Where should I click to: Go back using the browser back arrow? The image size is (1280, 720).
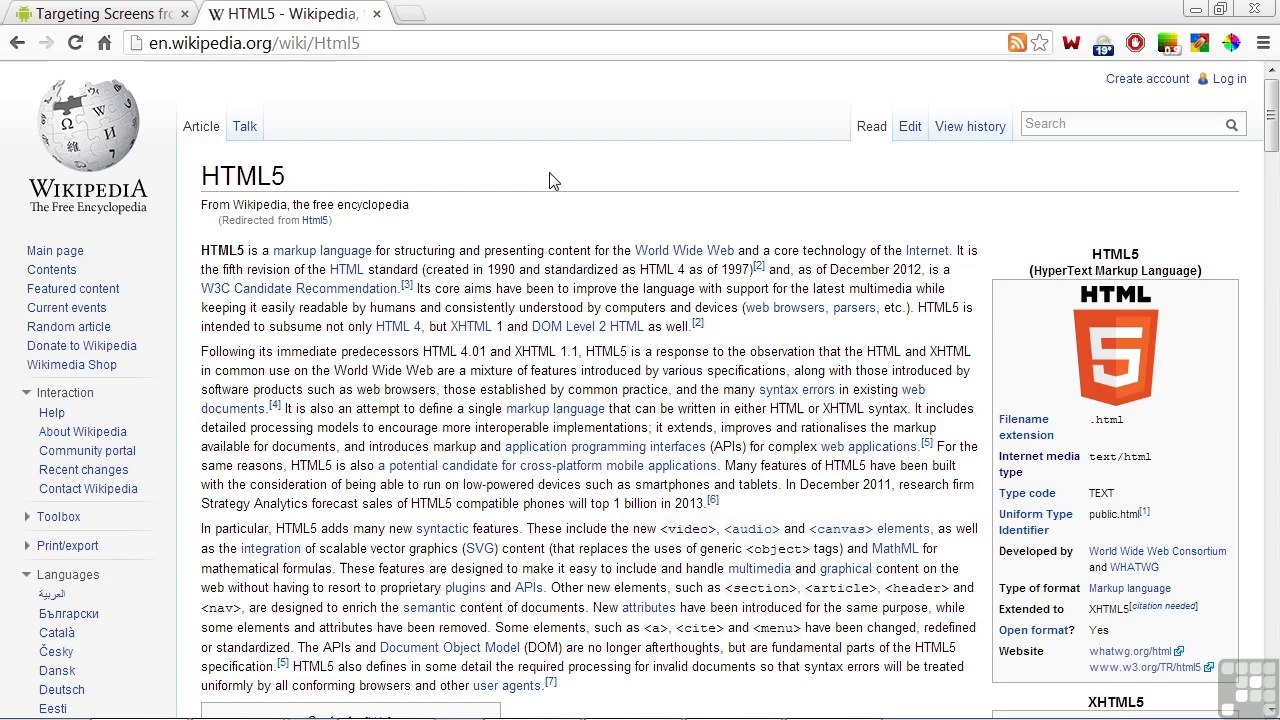pos(17,43)
